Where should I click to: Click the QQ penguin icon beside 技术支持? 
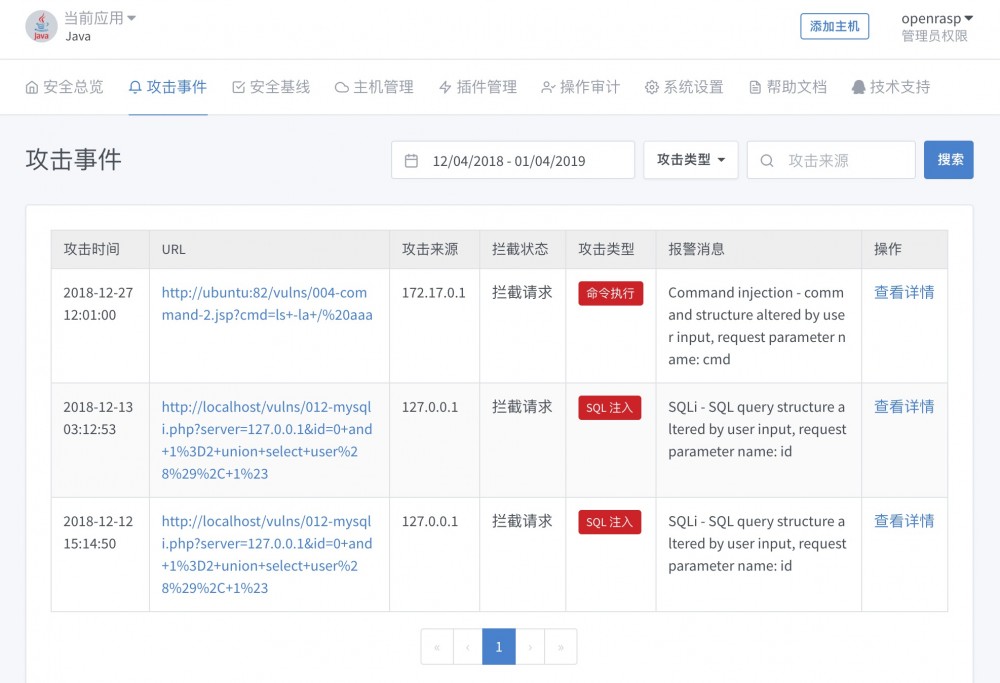click(858, 87)
